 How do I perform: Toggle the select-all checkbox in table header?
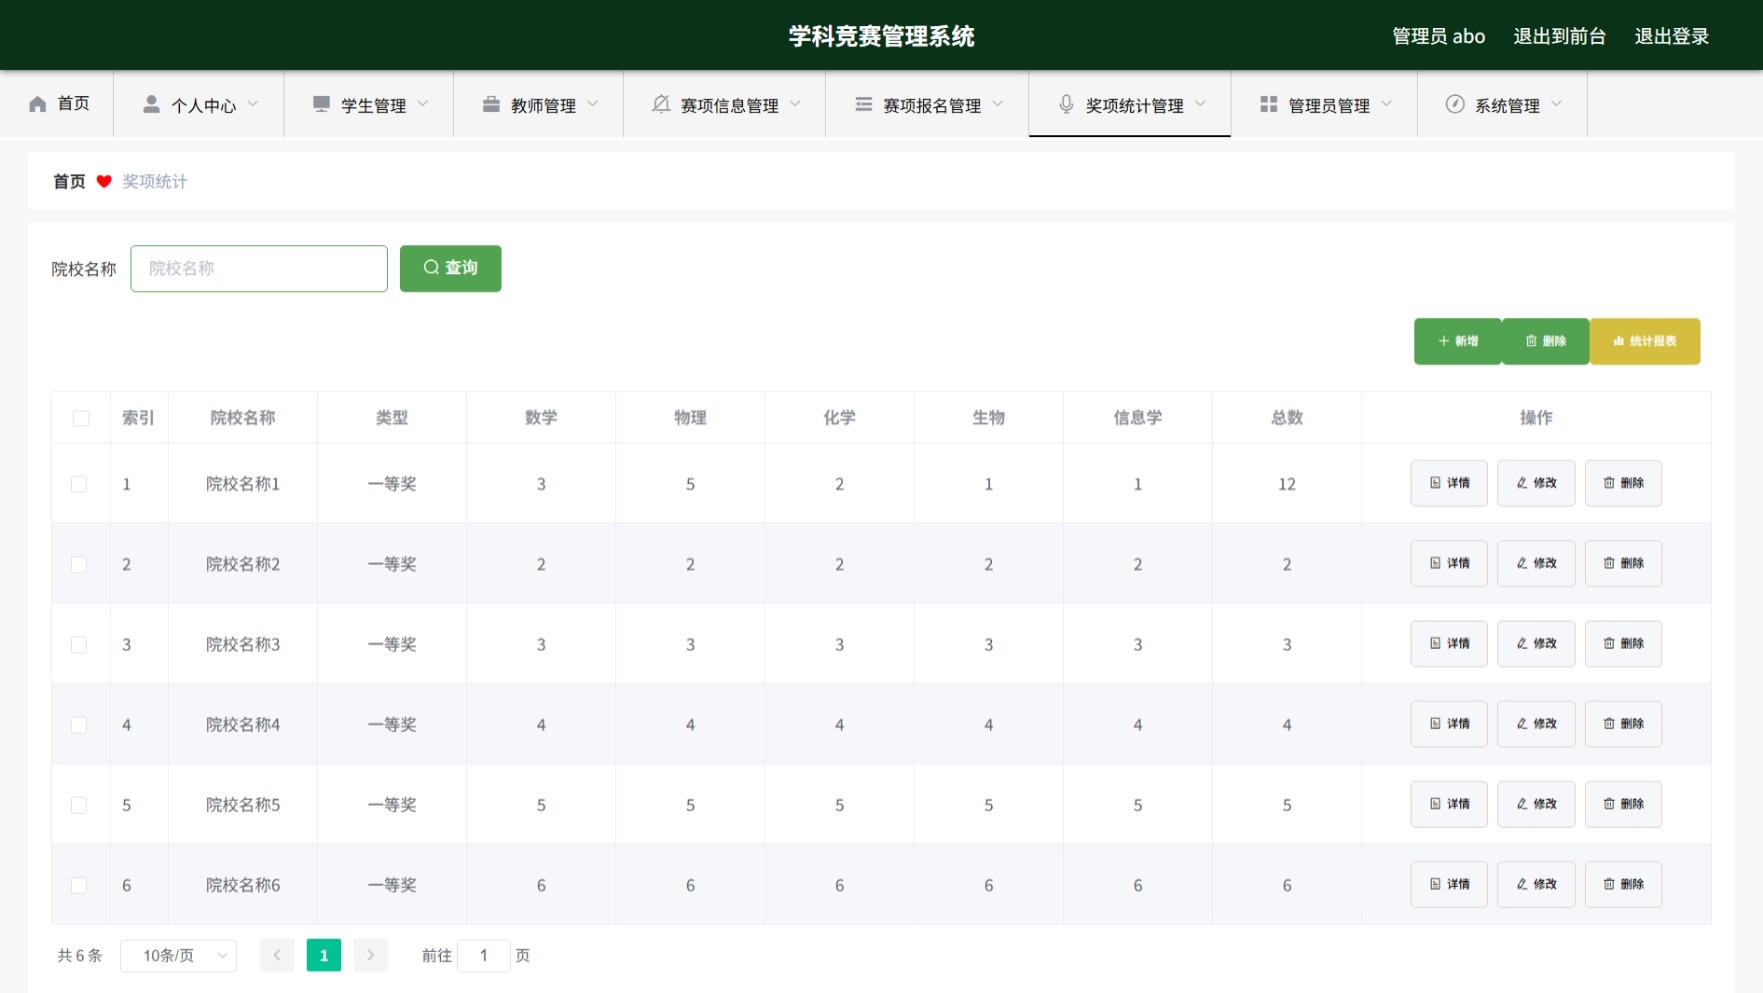click(81, 418)
